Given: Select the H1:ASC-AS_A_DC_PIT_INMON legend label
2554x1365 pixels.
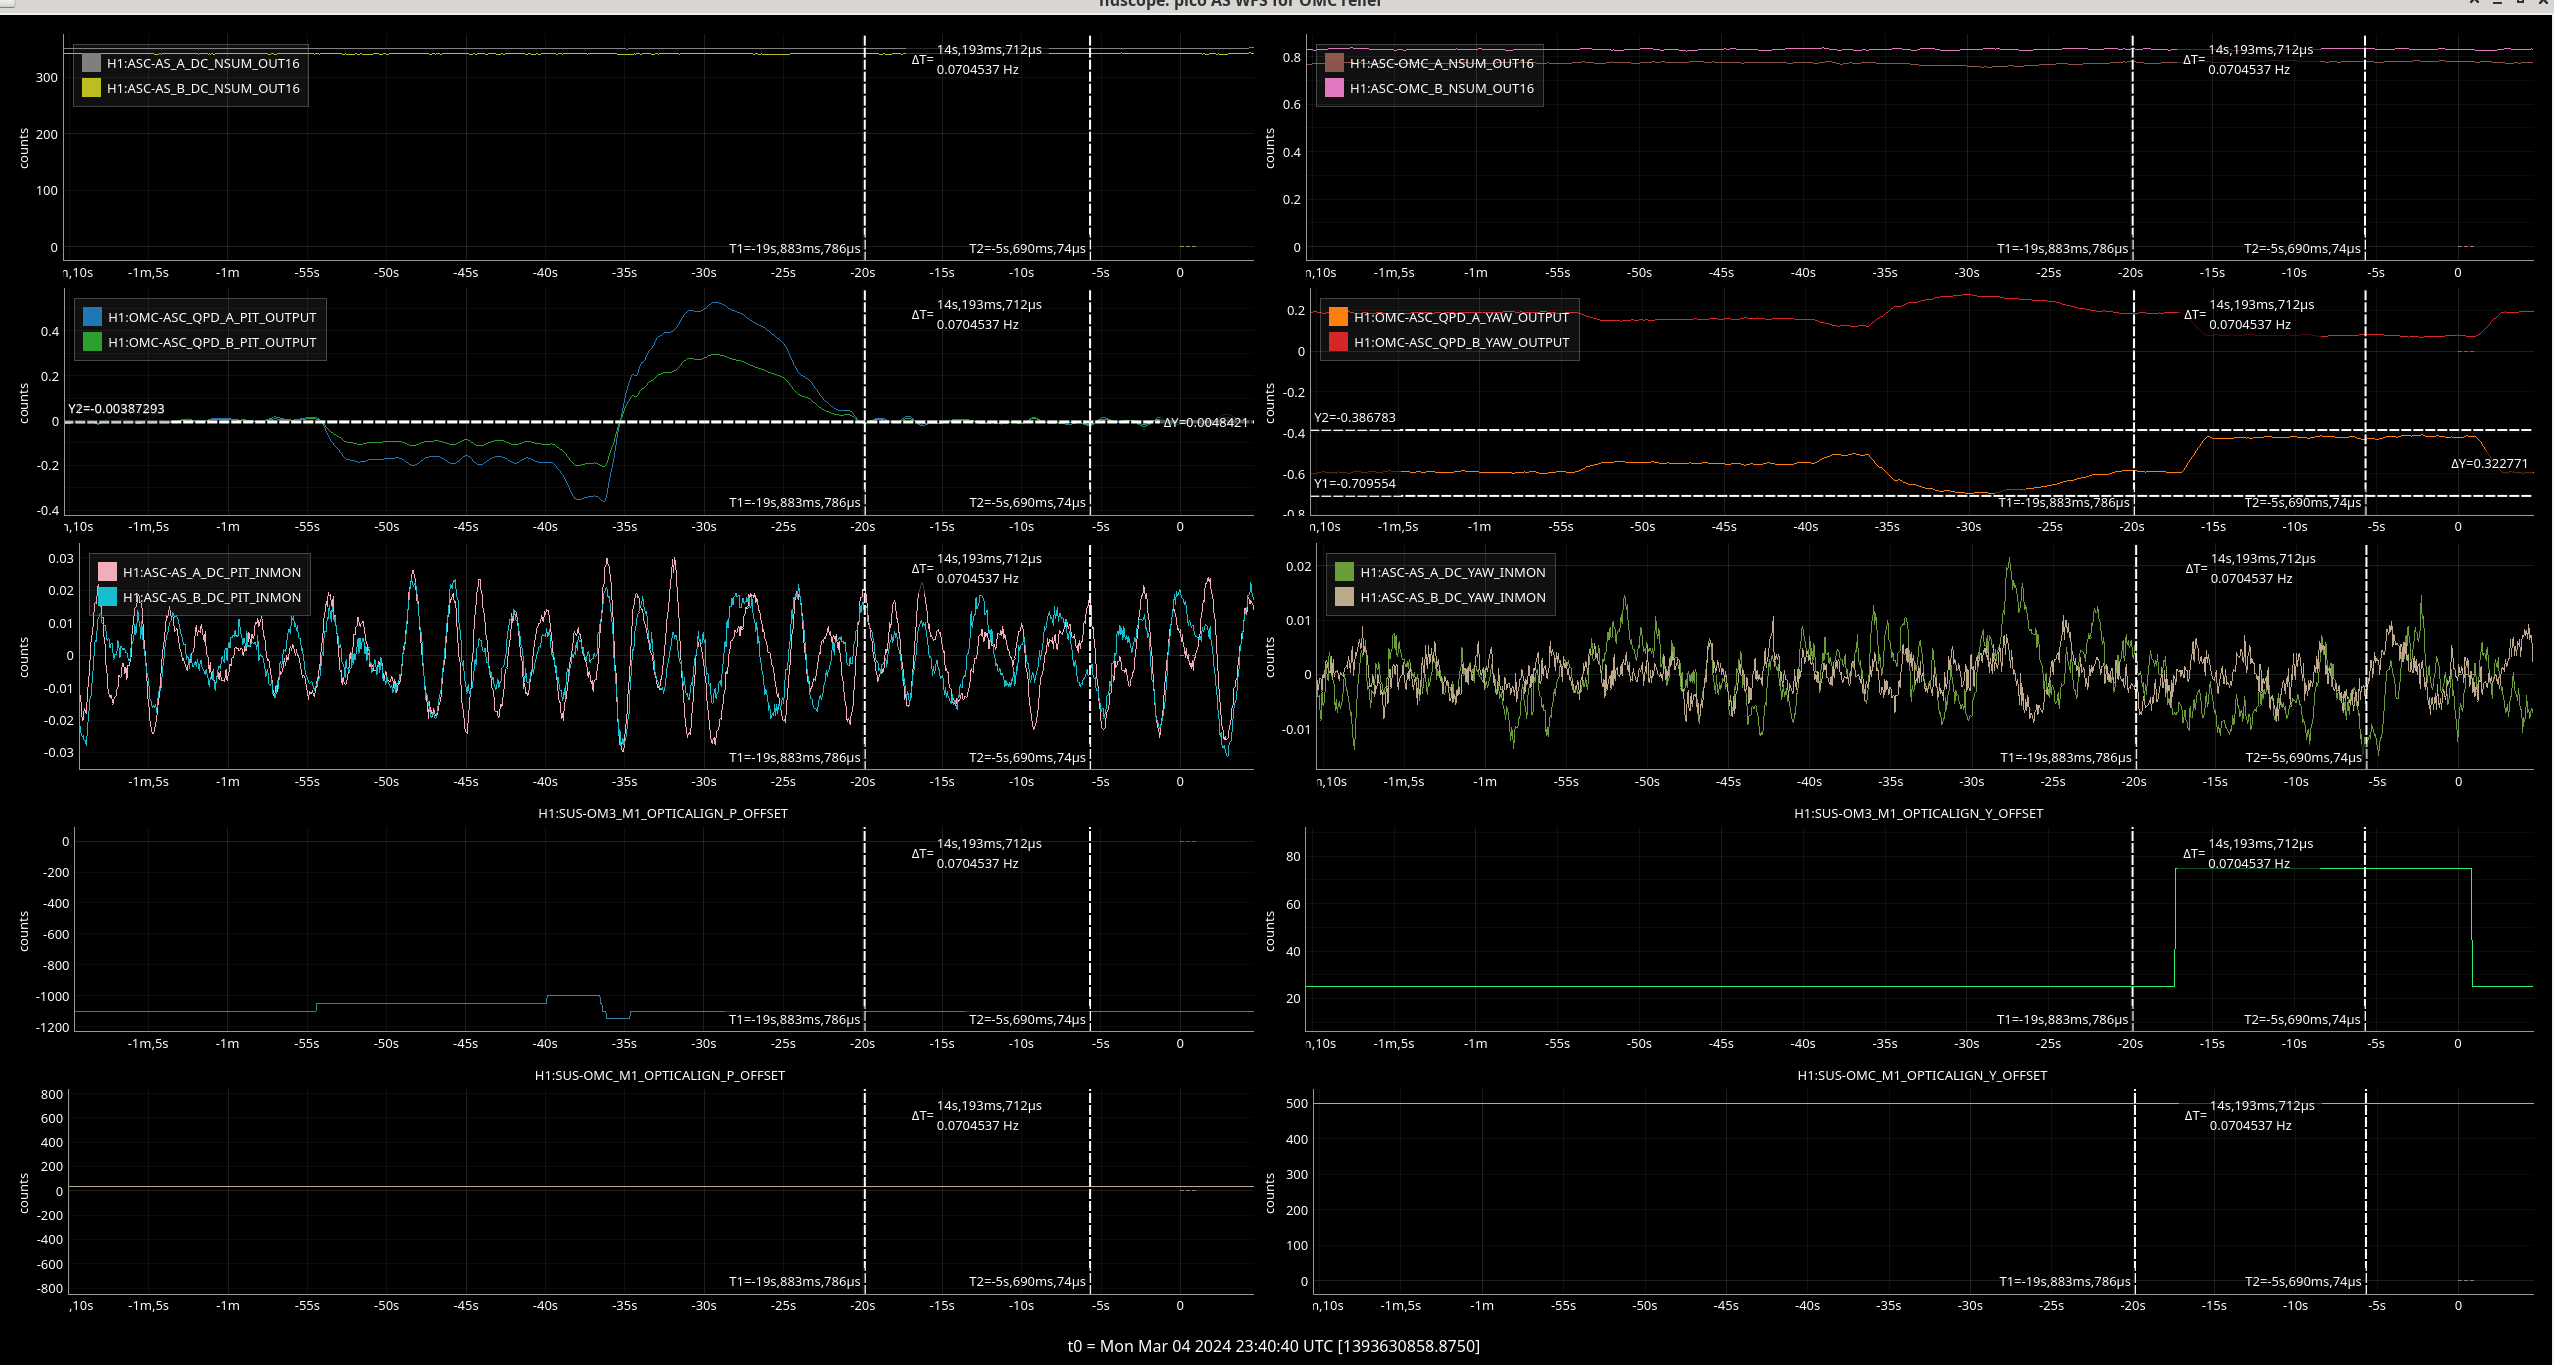Looking at the screenshot, I should [211, 572].
